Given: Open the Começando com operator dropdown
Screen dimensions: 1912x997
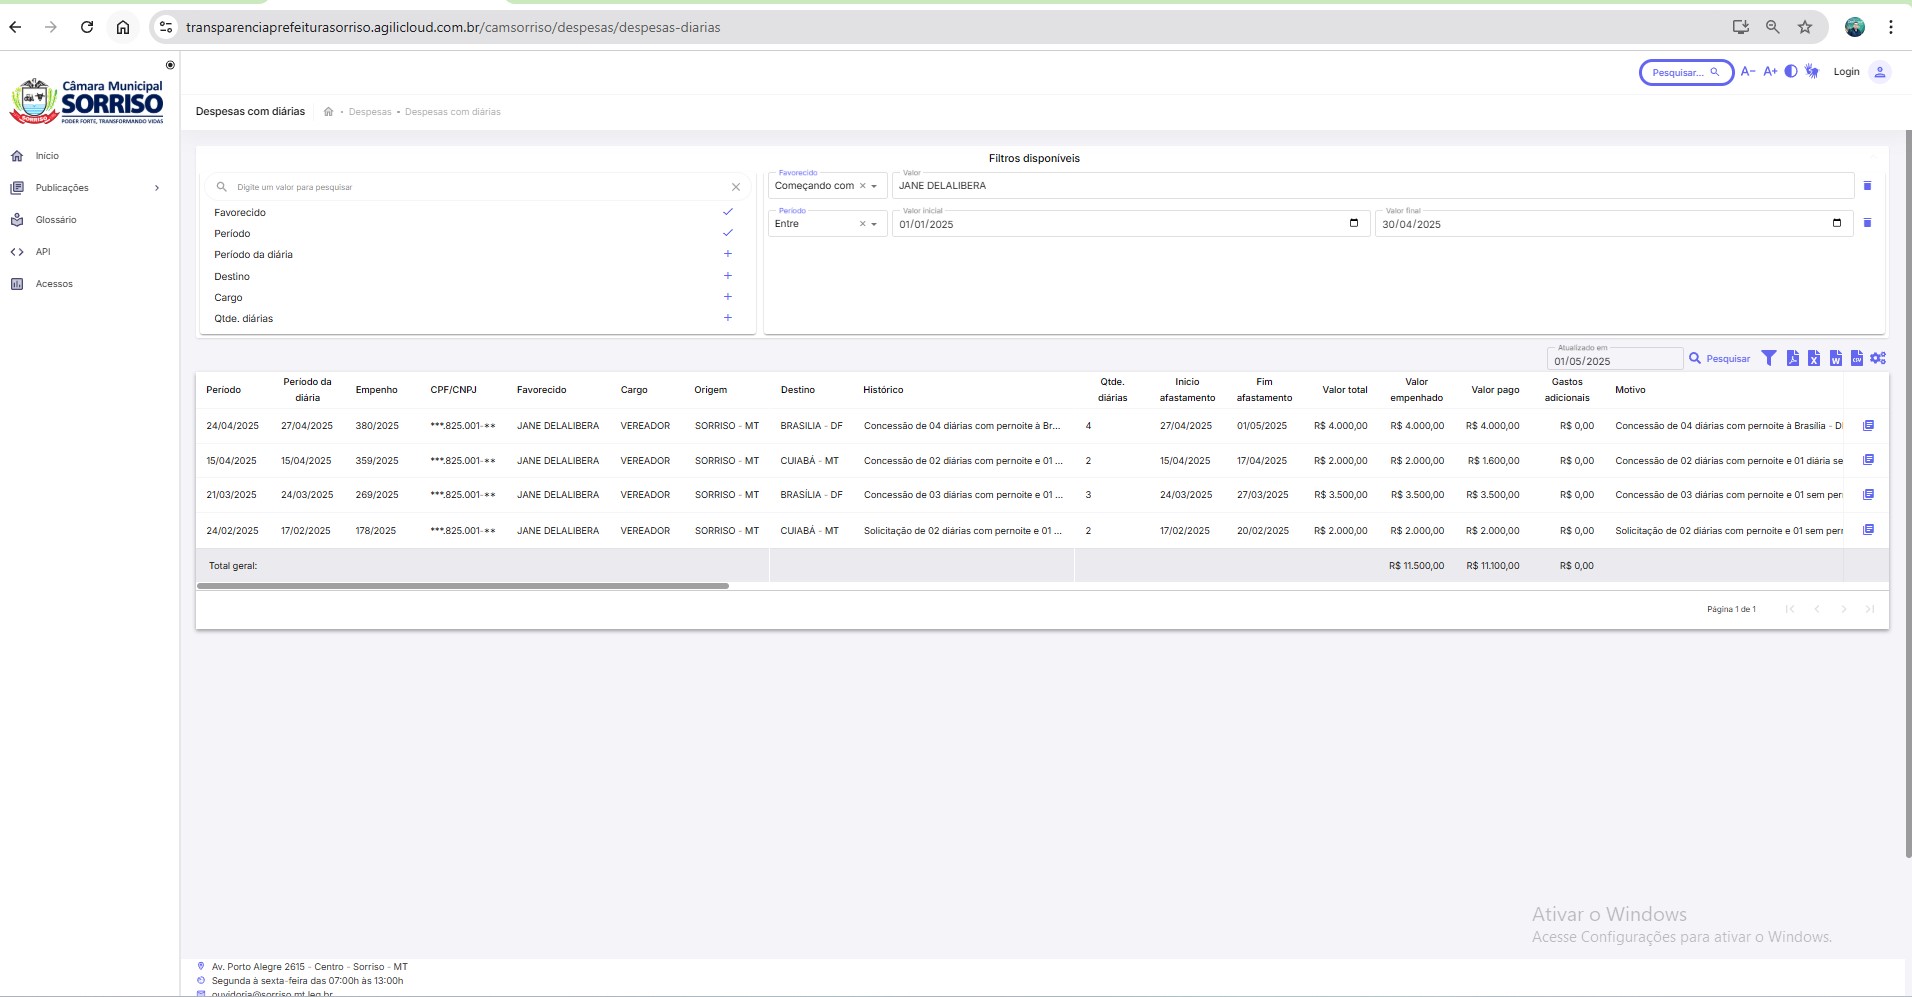Looking at the screenshot, I should click(874, 186).
